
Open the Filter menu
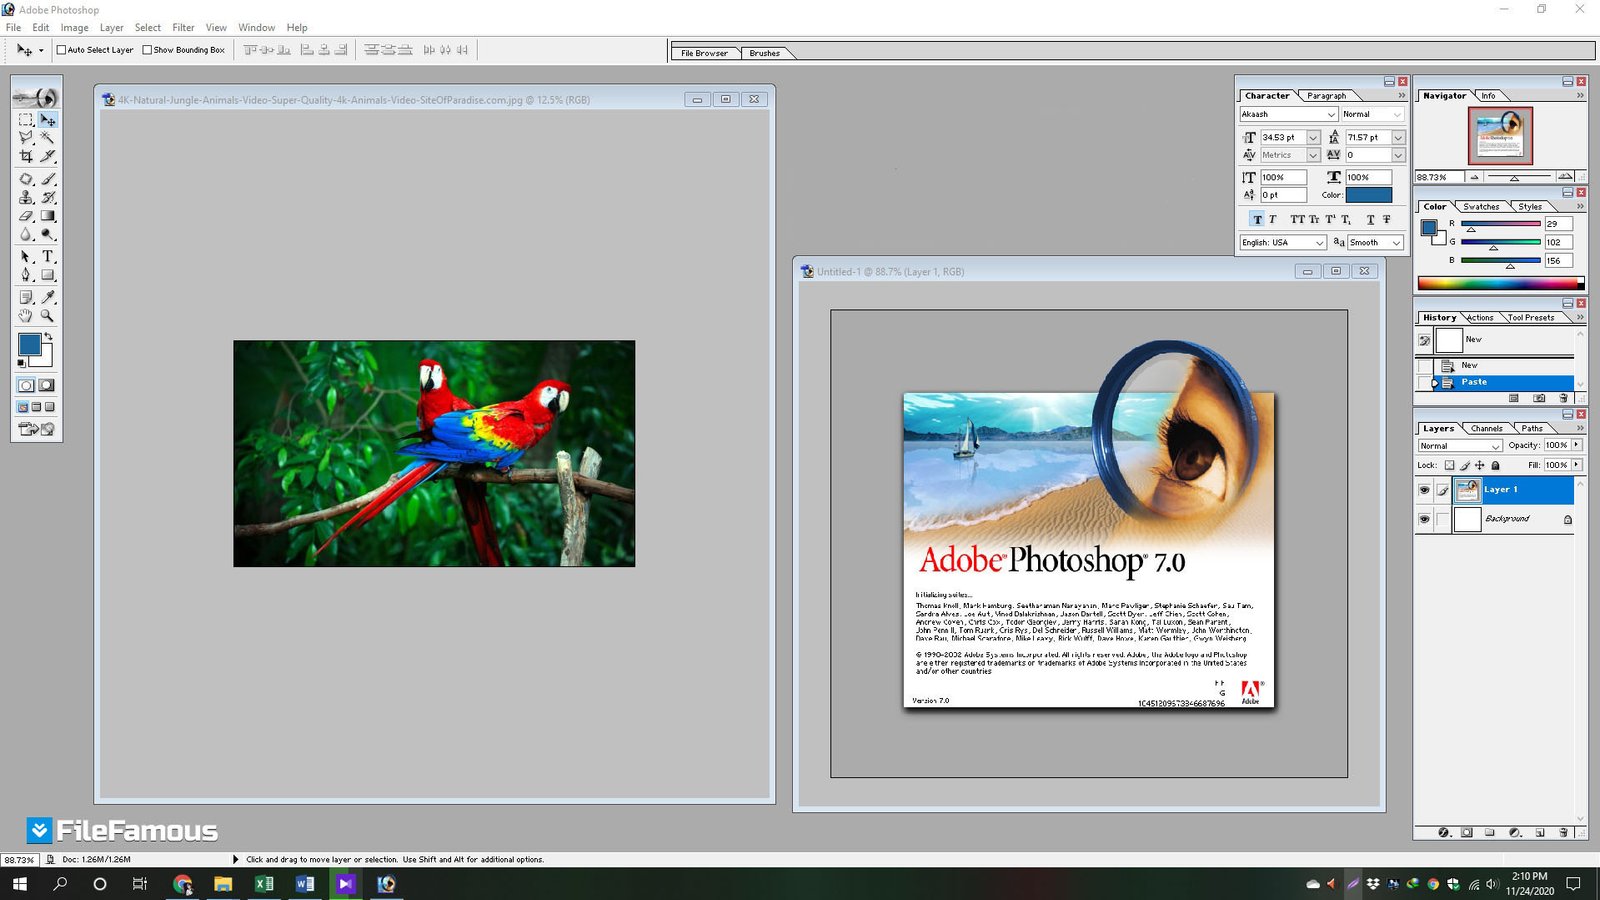pyautogui.click(x=183, y=28)
